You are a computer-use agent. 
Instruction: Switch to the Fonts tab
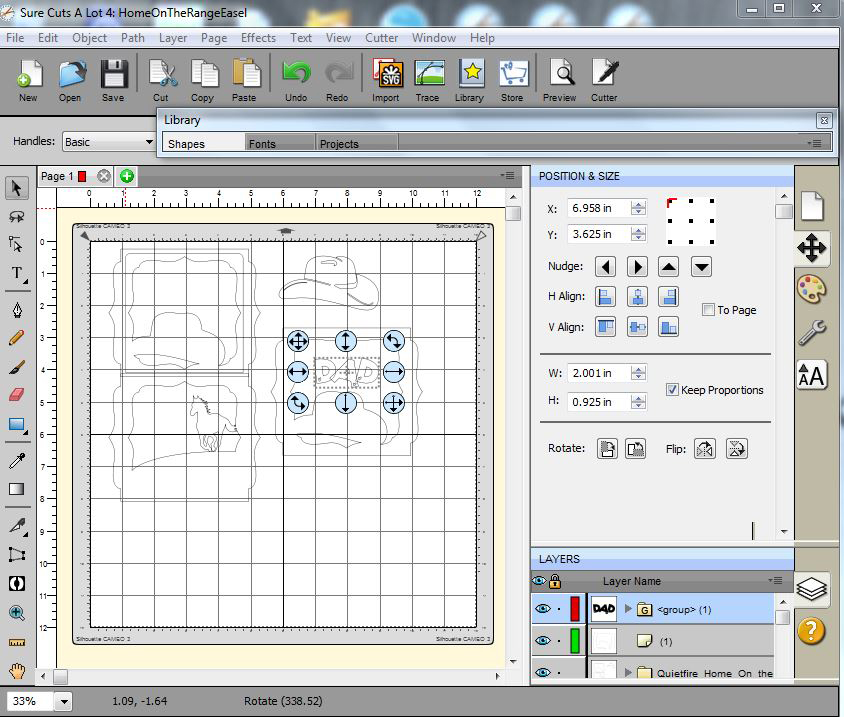pos(263,144)
